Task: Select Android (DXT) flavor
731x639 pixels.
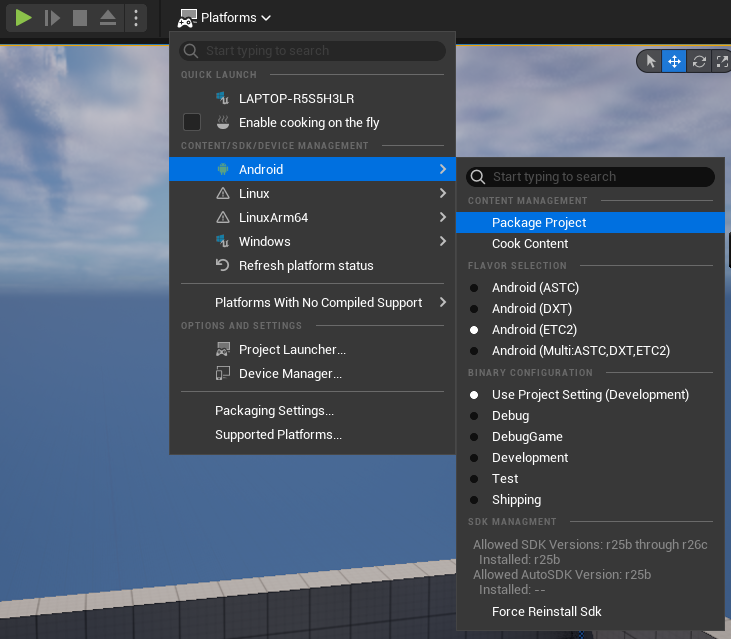Action: pos(590,309)
